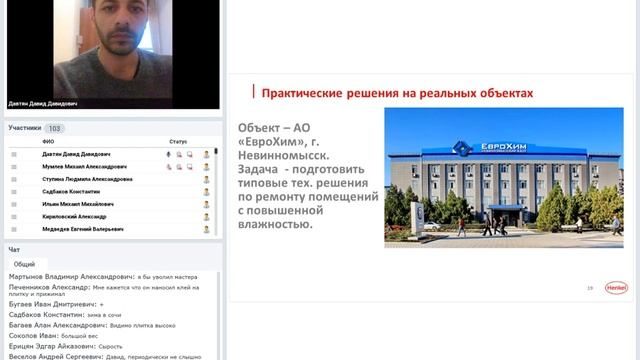The width and height of the screenshot is (640, 360).
Task: Click the Статус column header
Action: coord(178,142)
